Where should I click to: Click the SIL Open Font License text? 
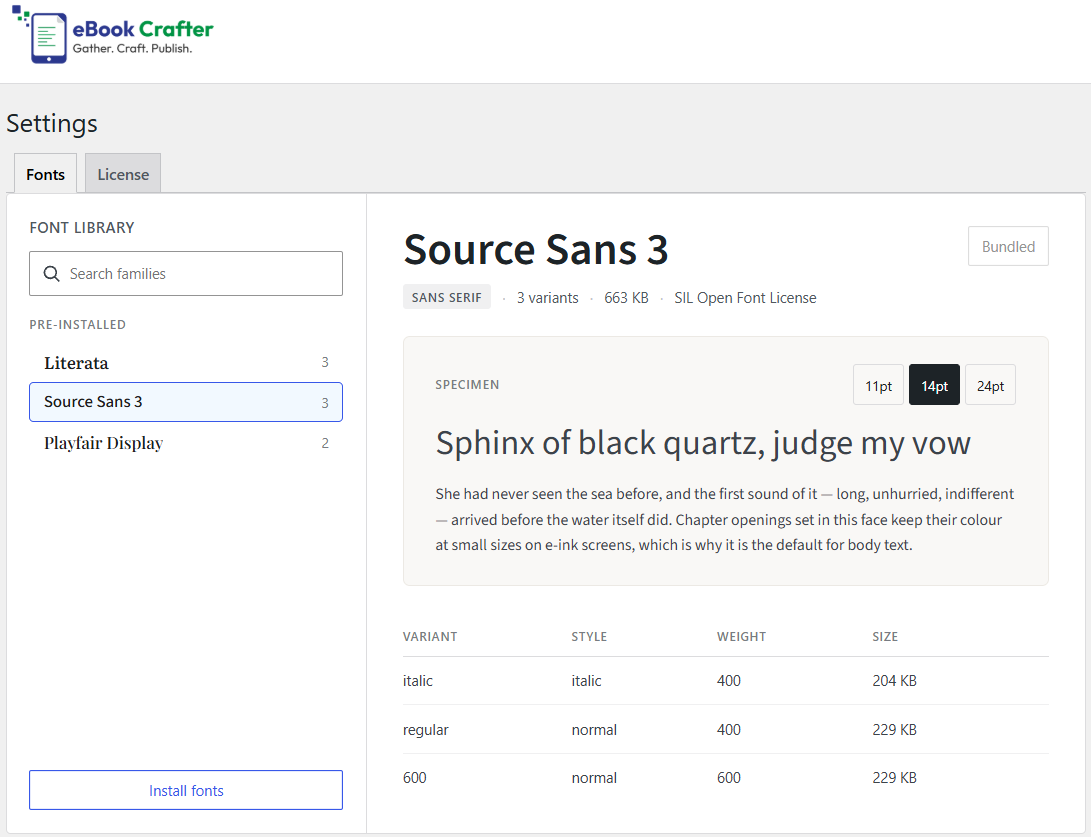click(745, 298)
